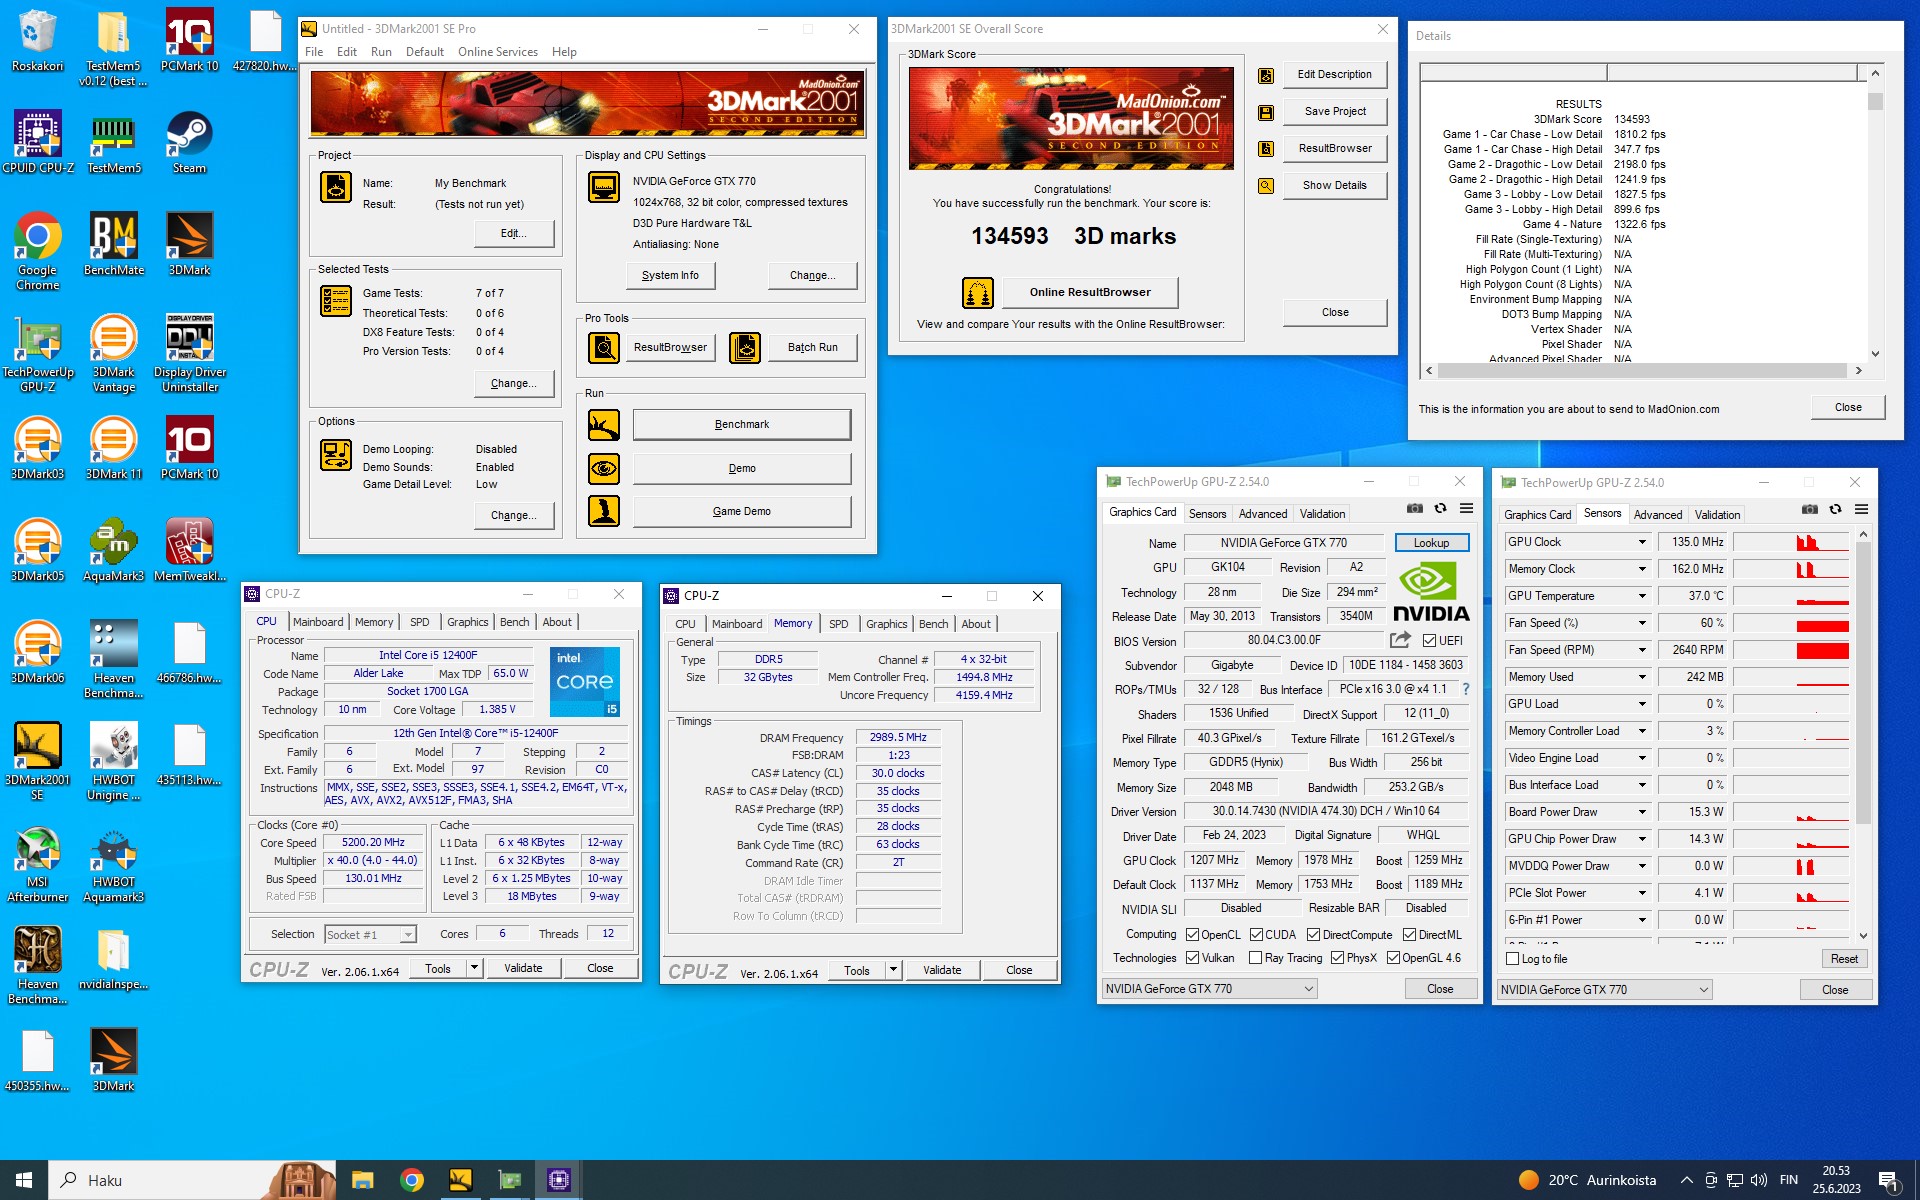1920x1200 pixels.
Task: Click the Edit Description icon in score window
Action: tap(1266, 75)
